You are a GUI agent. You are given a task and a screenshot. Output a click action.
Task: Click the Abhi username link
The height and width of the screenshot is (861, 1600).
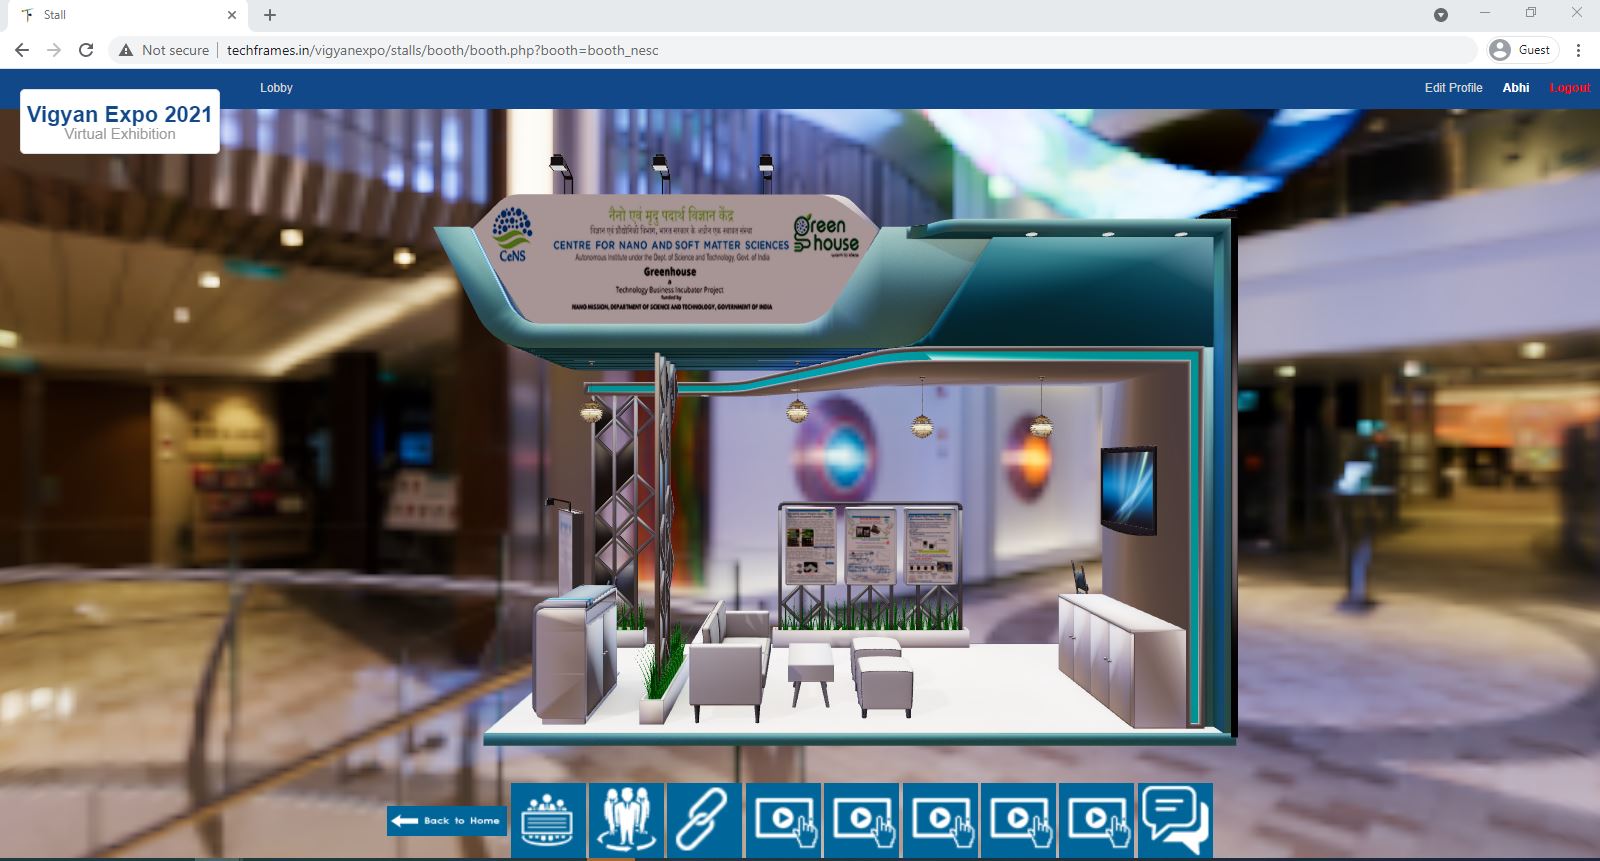(x=1515, y=88)
